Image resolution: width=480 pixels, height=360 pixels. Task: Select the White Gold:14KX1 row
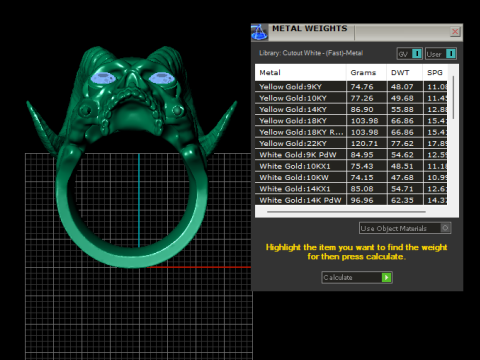(351, 189)
